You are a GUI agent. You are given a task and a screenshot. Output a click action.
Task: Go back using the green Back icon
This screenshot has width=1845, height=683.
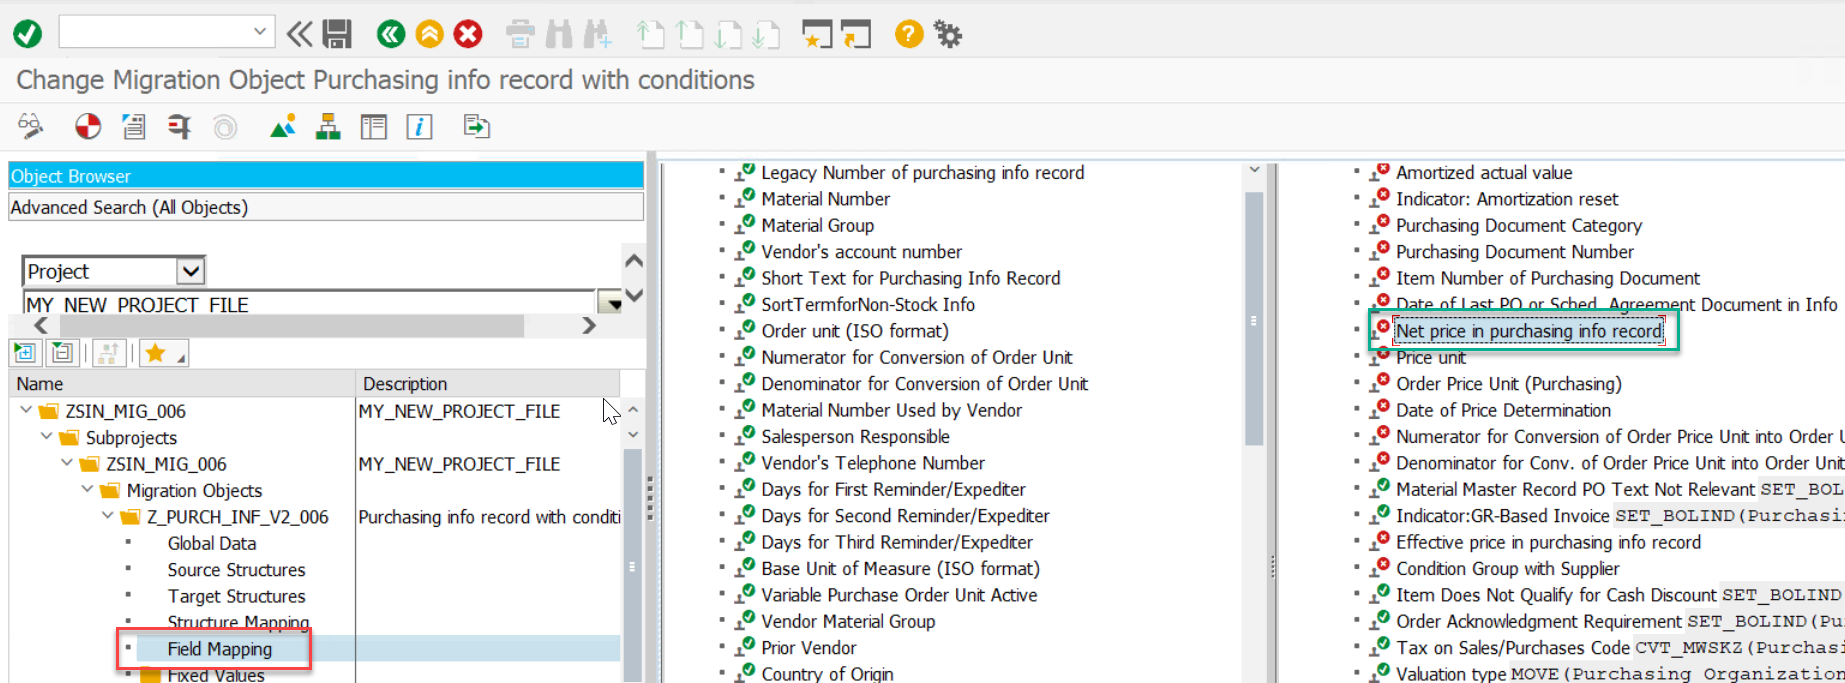coord(391,34)
